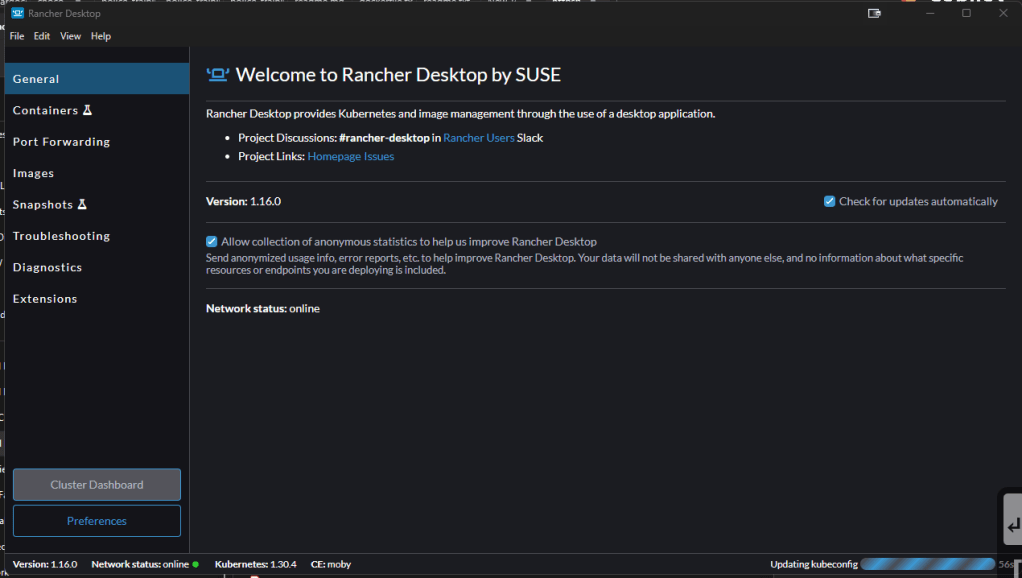Open the Edit menu
This screenshot has width=1022, height=578.
coord(42,36)
